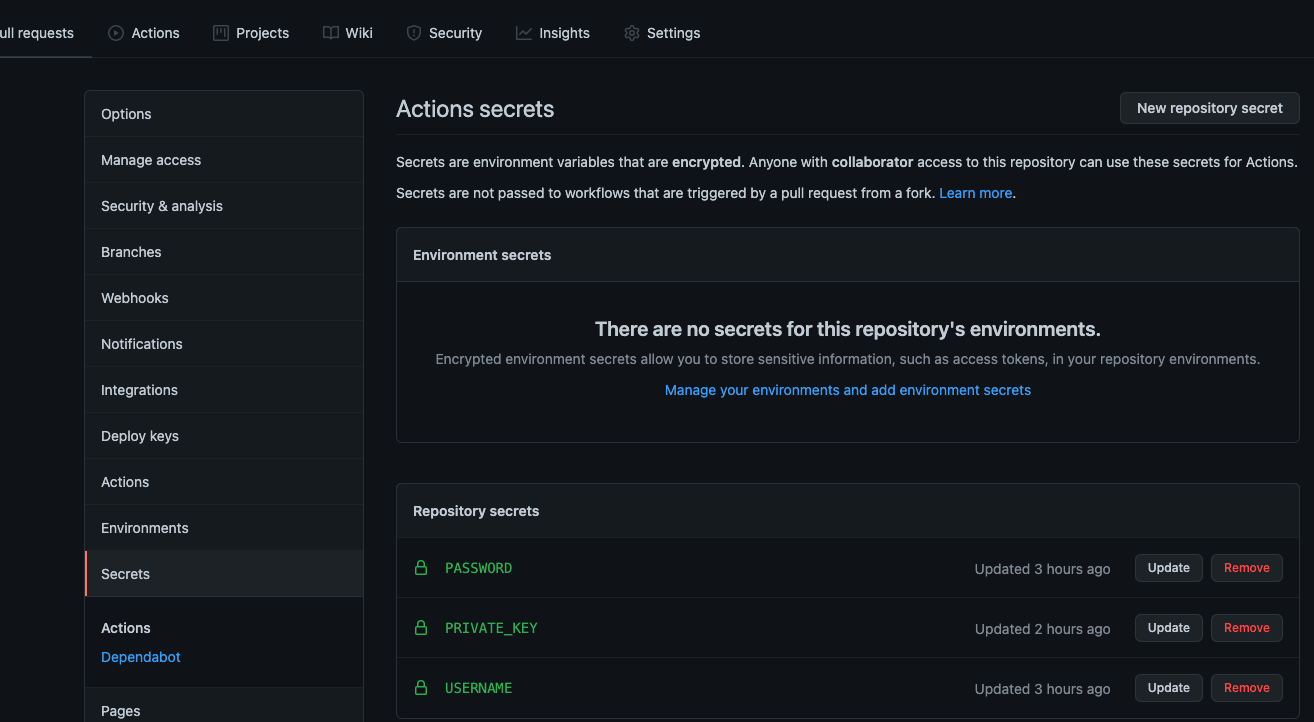
Task: Open Dependabot secrets section
Action: pos(141,657)
